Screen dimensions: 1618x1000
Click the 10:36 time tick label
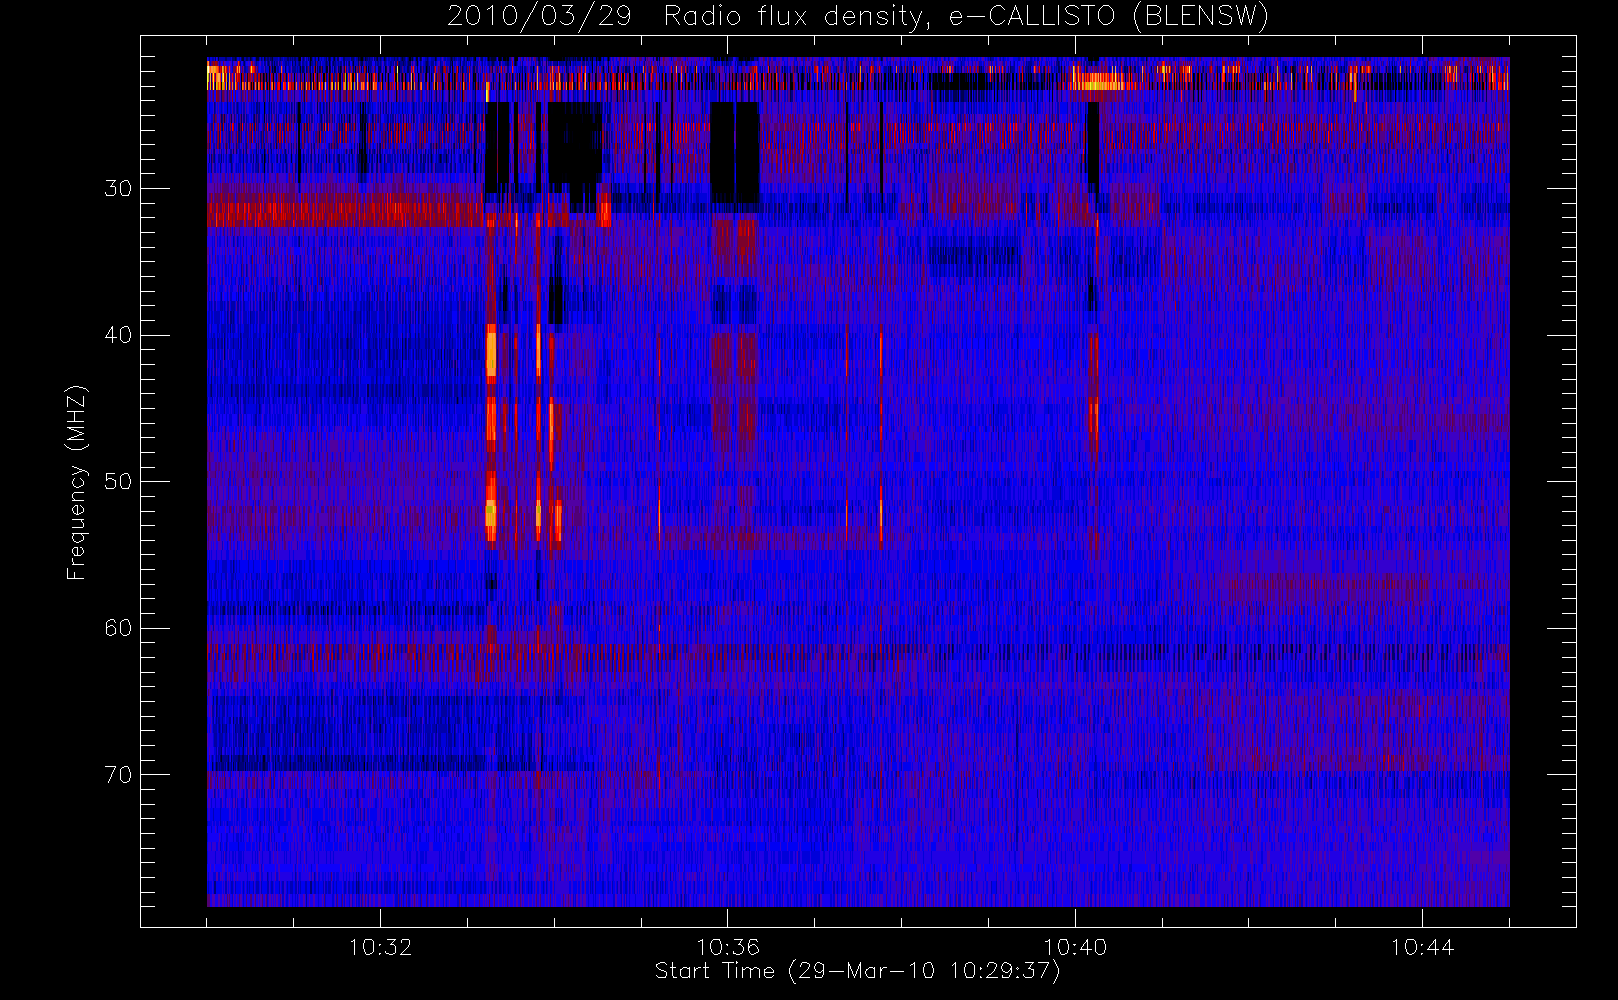point(728,946)
